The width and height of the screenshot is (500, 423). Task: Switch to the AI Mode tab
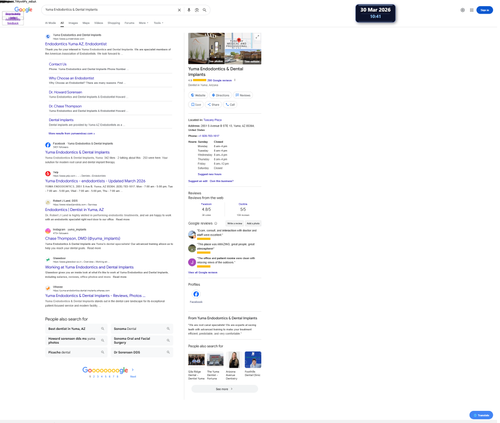(x=50, y=23)
